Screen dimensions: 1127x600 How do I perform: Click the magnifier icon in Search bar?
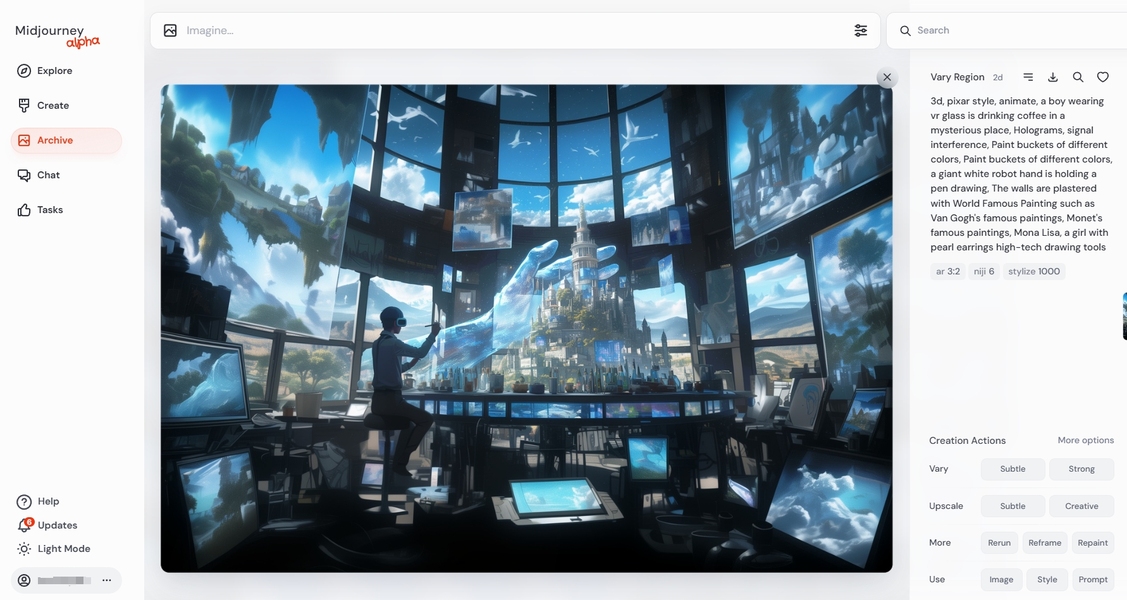coord(905,31)
